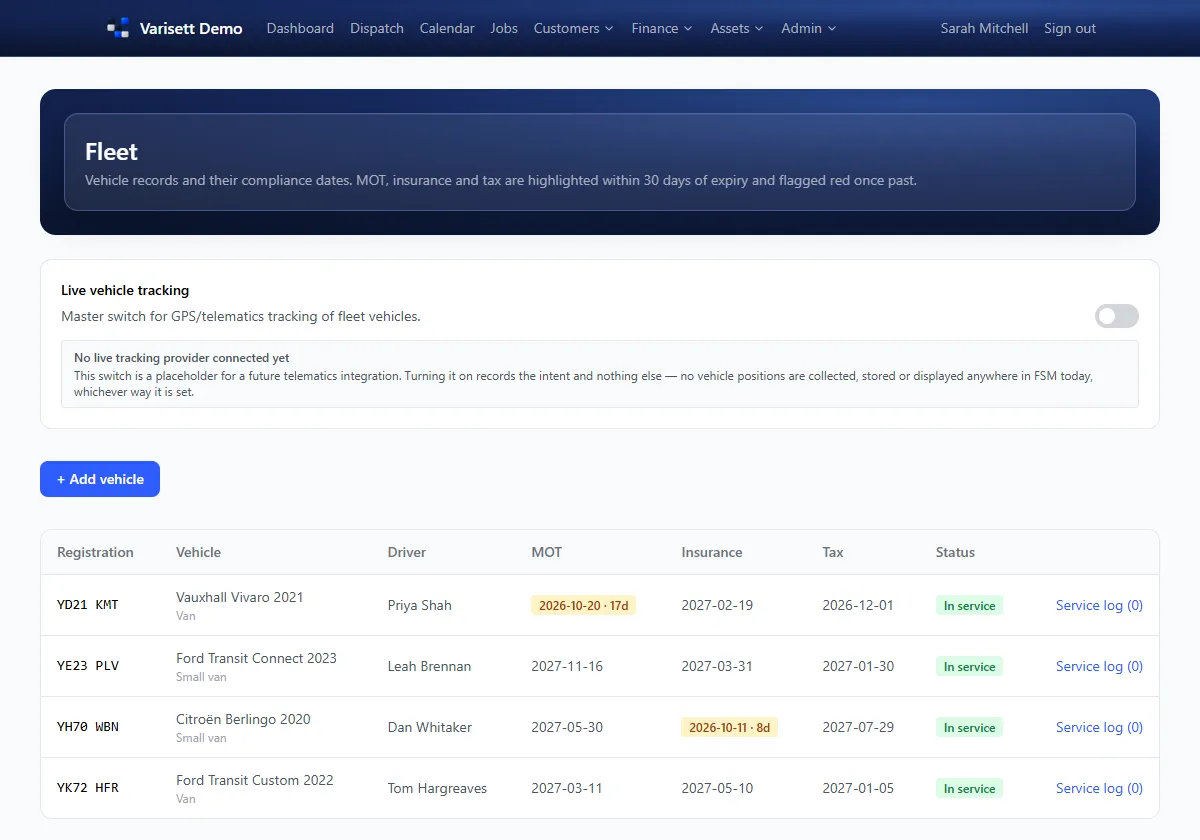Click driver Priya Shah
The image size is (1200, 840).
coord(420,605)
